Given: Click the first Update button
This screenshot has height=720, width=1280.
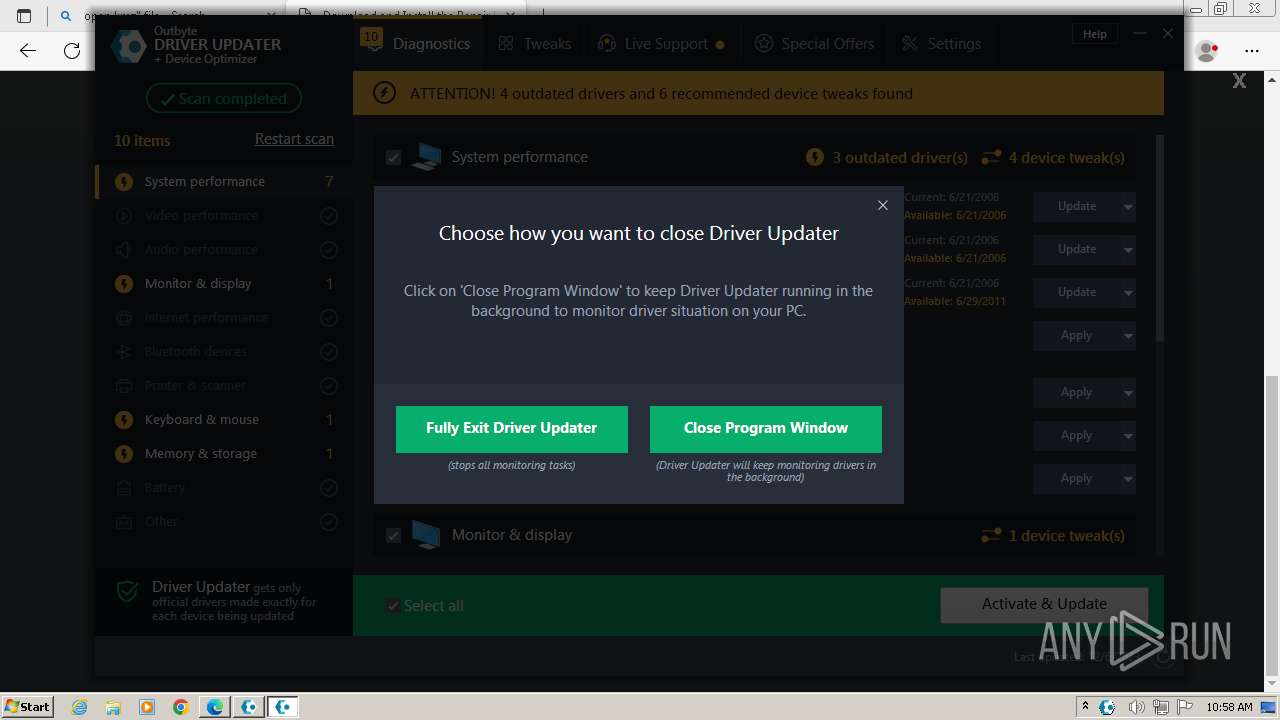Looking at the screenshot, I should point(1077,206).
